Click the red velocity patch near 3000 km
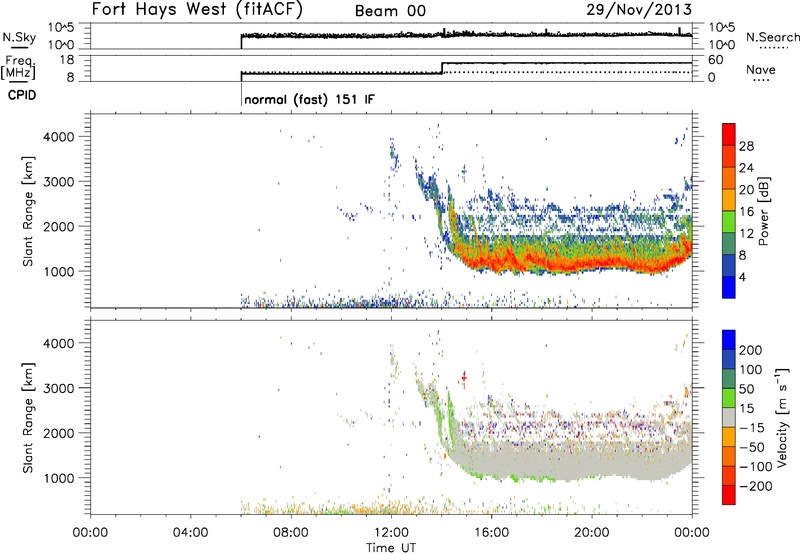 [464, 377]
